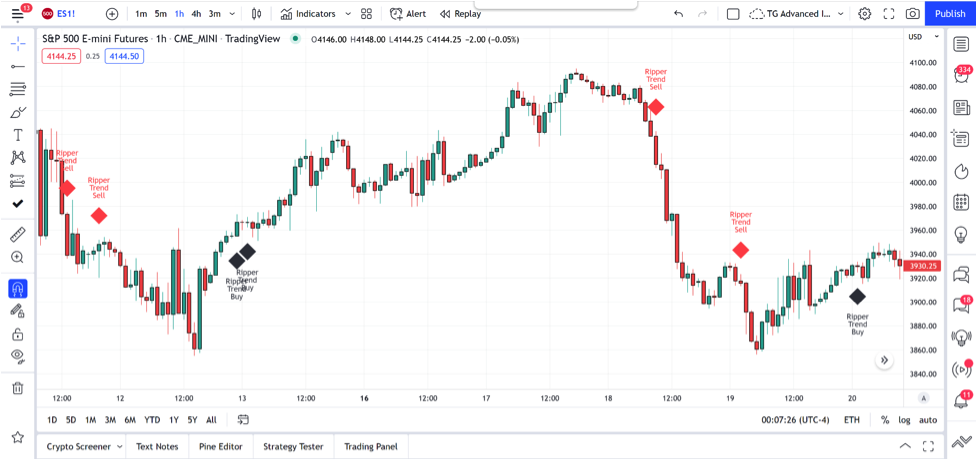Switch to the Pine Editor tab
This screenshot has height=460, width=977.
[x=220, y=447]
